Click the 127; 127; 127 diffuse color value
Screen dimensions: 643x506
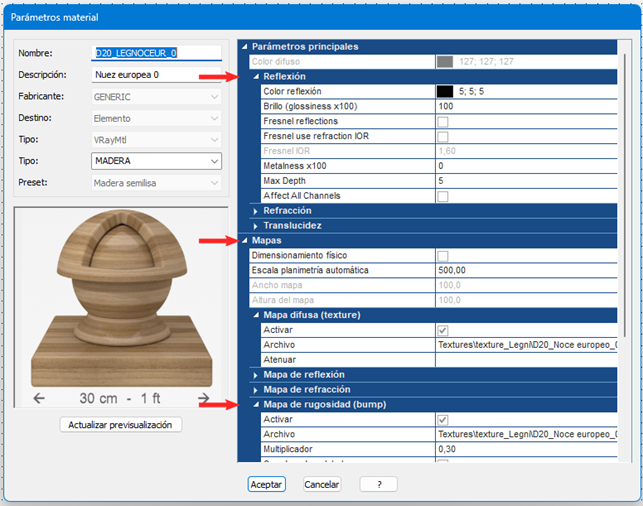[486, 62]
